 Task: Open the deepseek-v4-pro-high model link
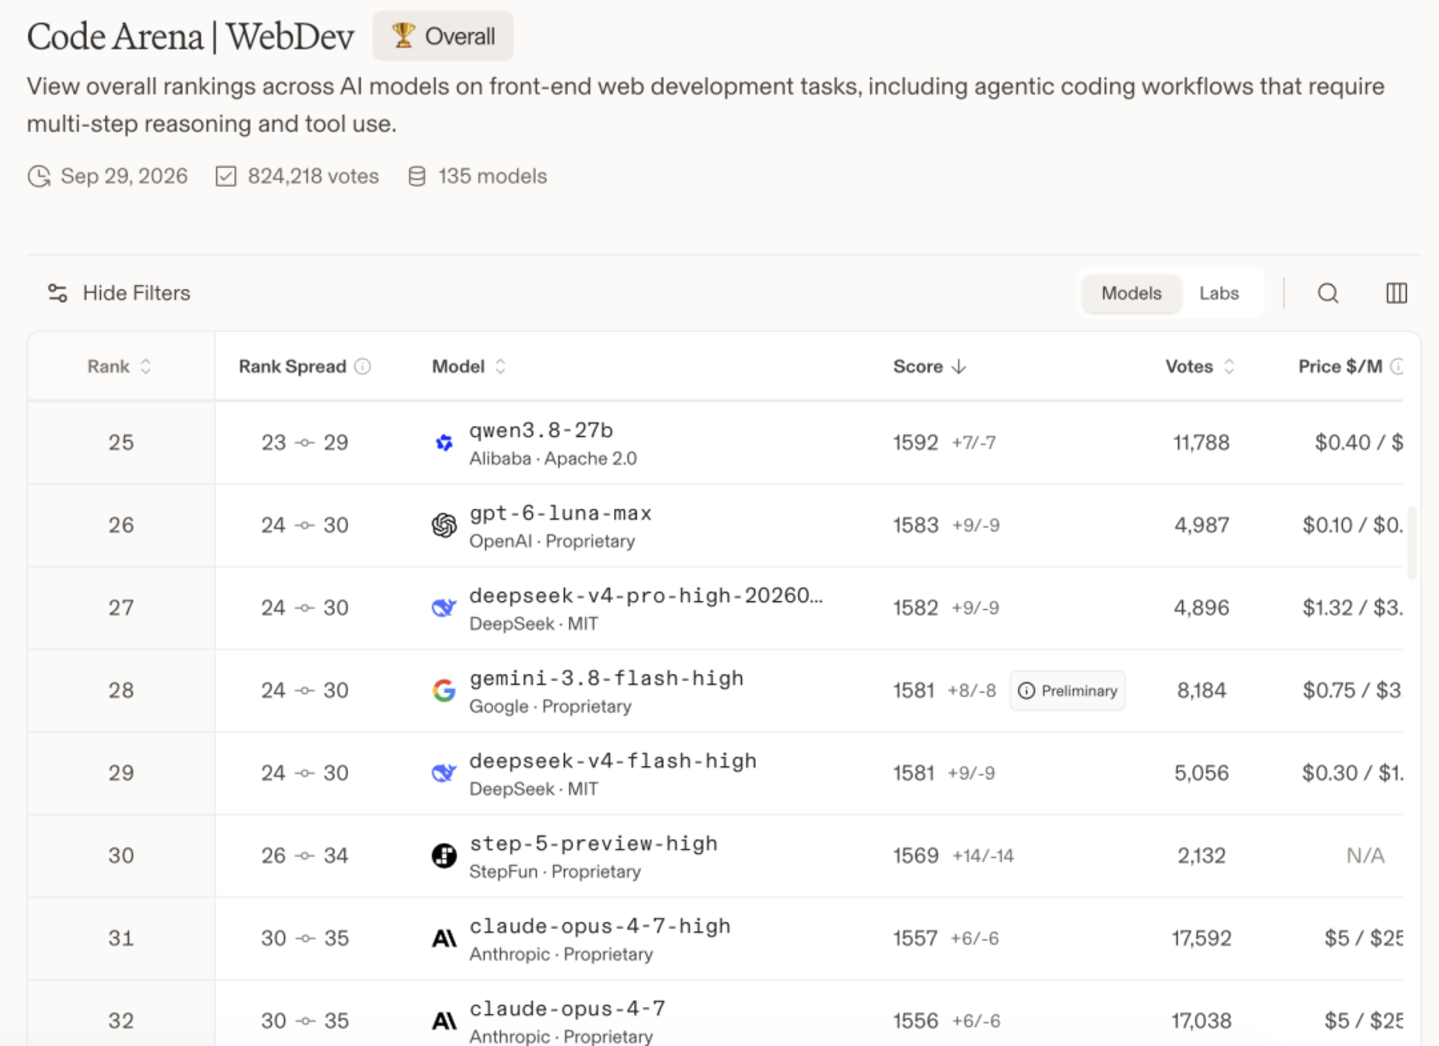pyautogui.click(x=646, y=596)
